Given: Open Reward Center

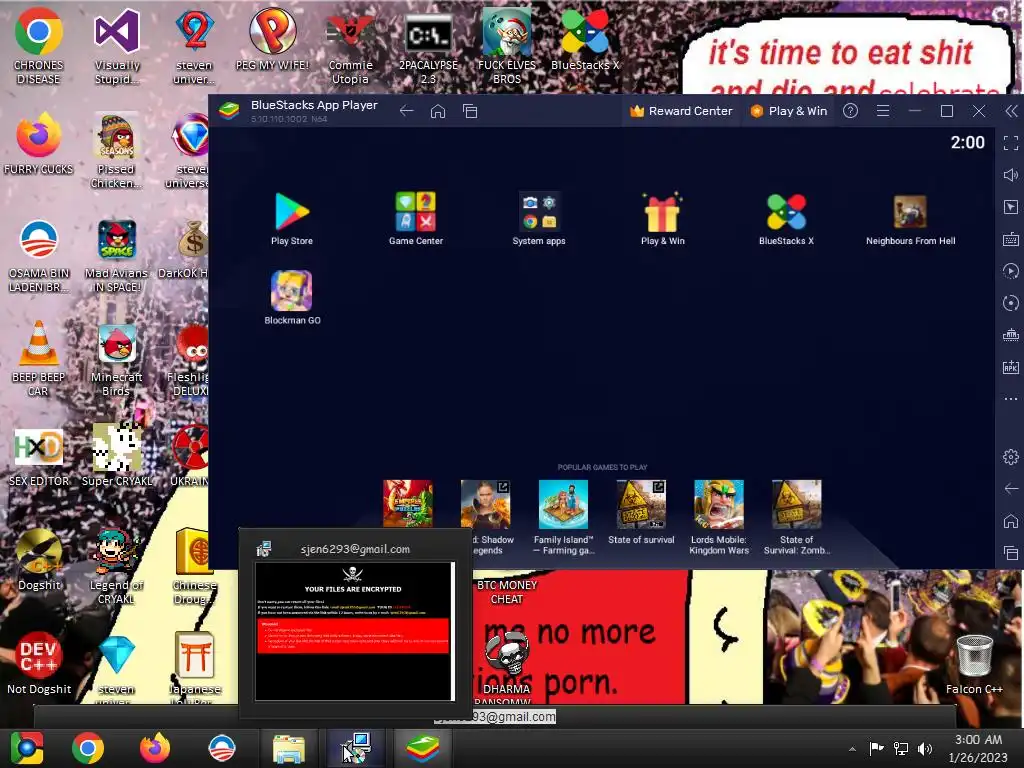Looking at the screenshot, I should coord(681,111).
